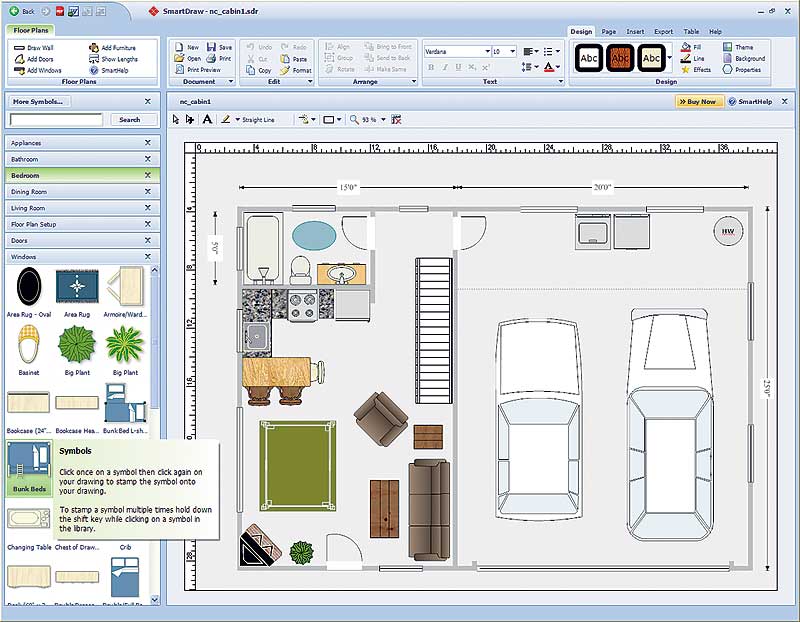Click Add Furniture in the Floor Plans group
800x622 pixels.
click(x=112, y=47)
